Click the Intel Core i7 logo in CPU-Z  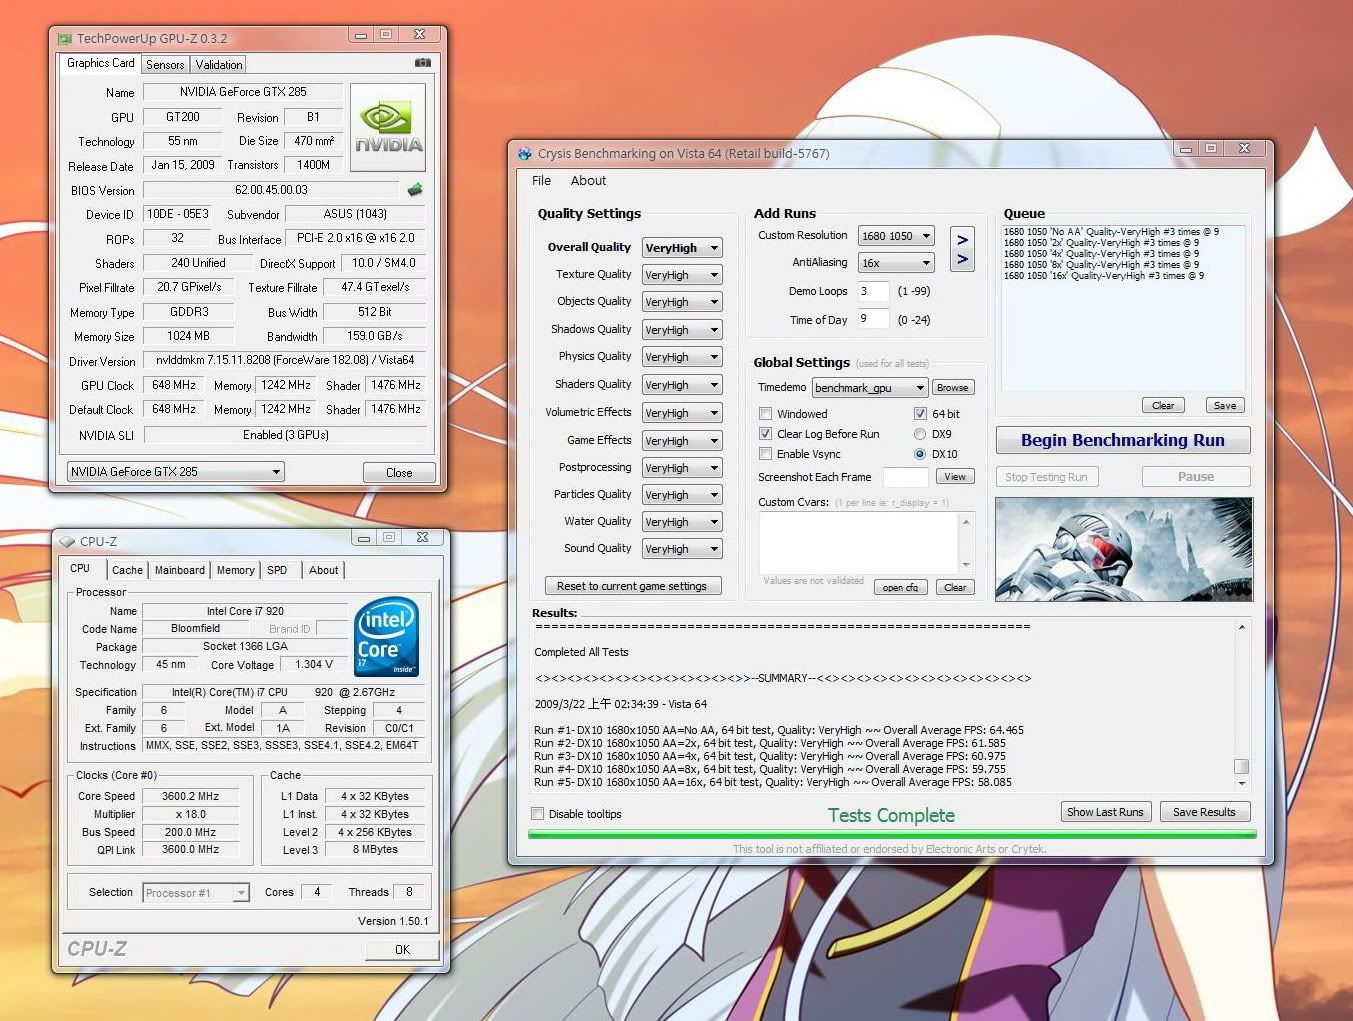tap(387, 637)
